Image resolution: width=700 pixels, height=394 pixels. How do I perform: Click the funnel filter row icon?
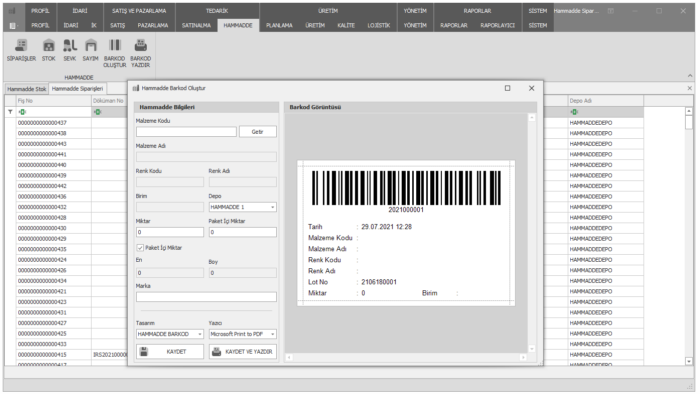[10, 112]
